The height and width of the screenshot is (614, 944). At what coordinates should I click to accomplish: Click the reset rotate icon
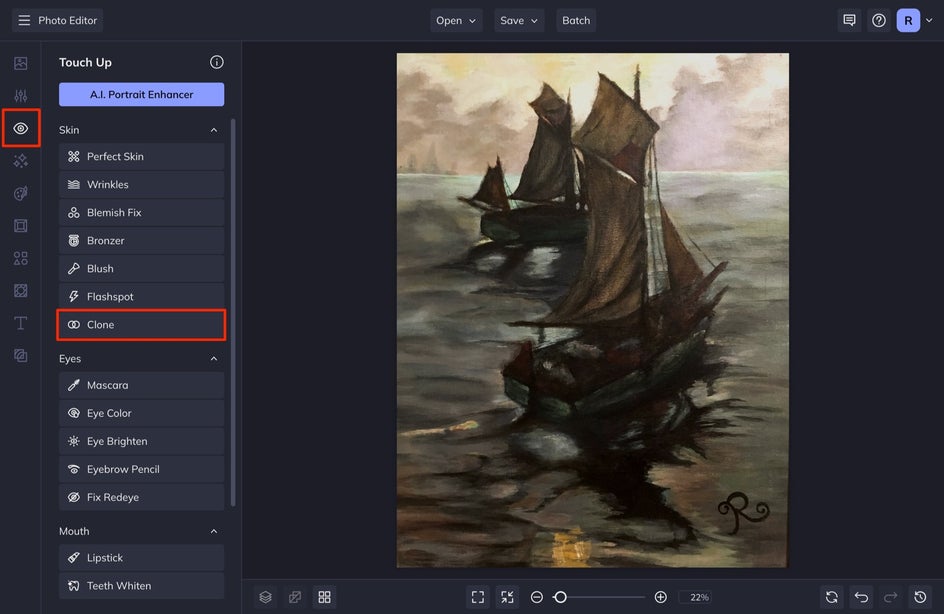point(832,597)
